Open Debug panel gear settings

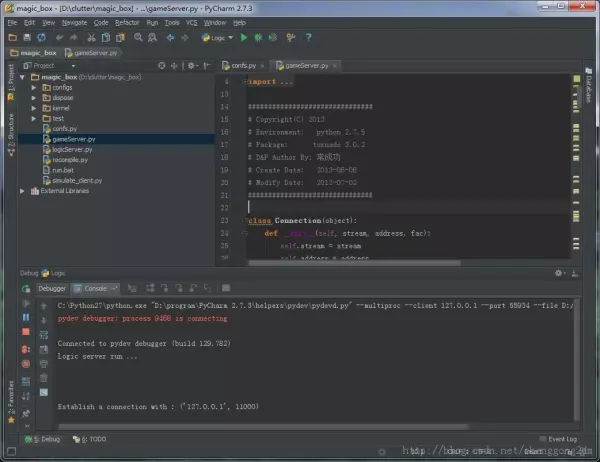click(x=560, y=273)
